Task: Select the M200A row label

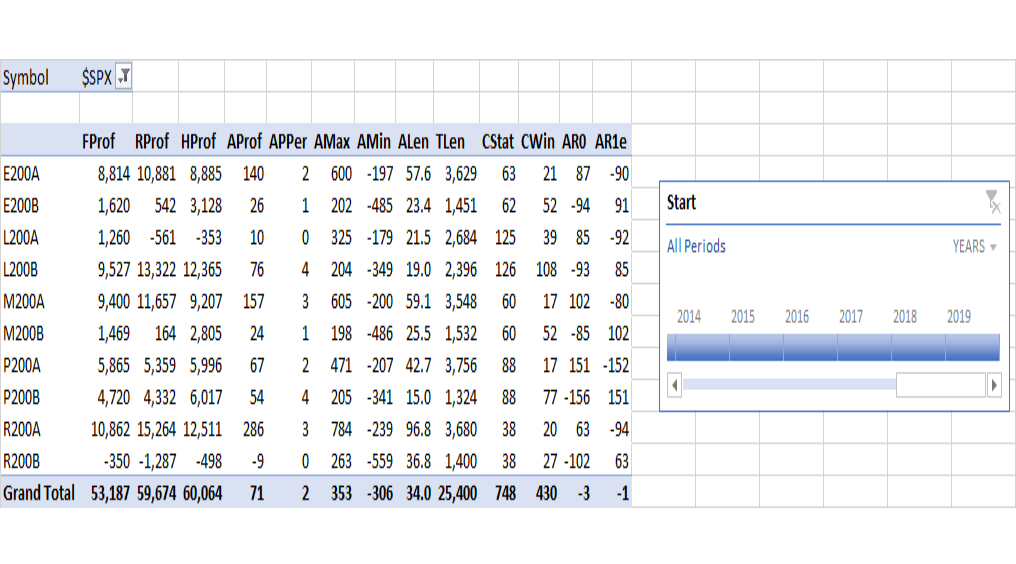Action: coord(24,301)
